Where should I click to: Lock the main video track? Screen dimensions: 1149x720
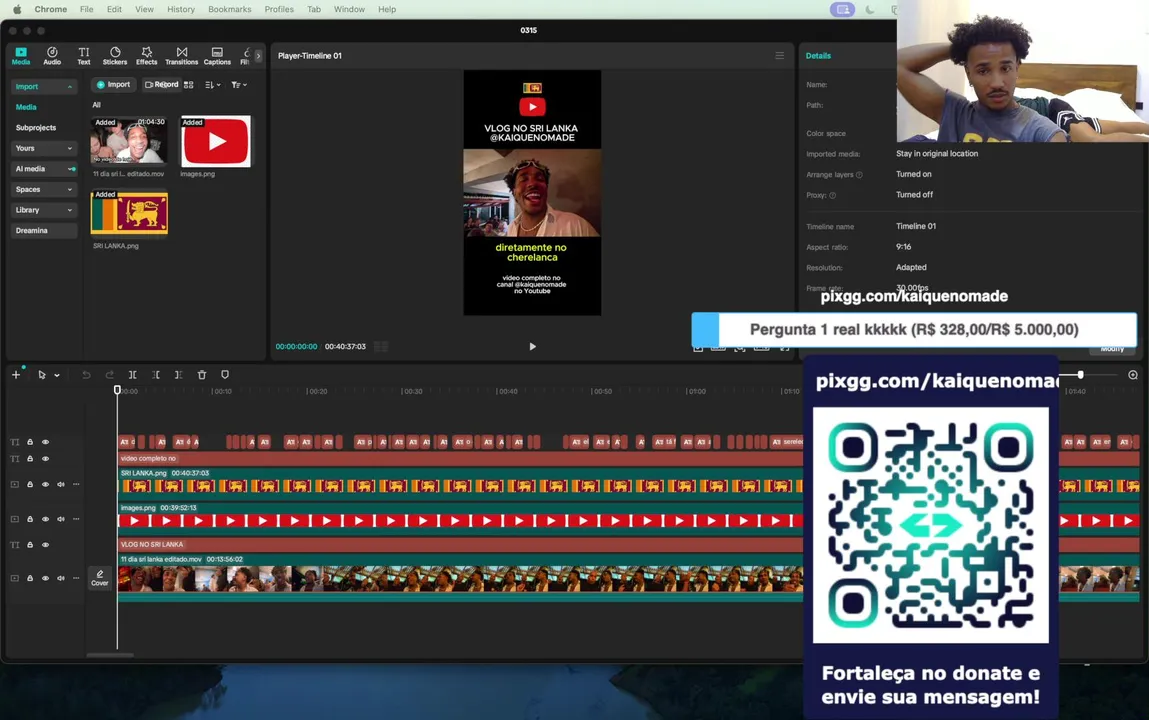30,578
